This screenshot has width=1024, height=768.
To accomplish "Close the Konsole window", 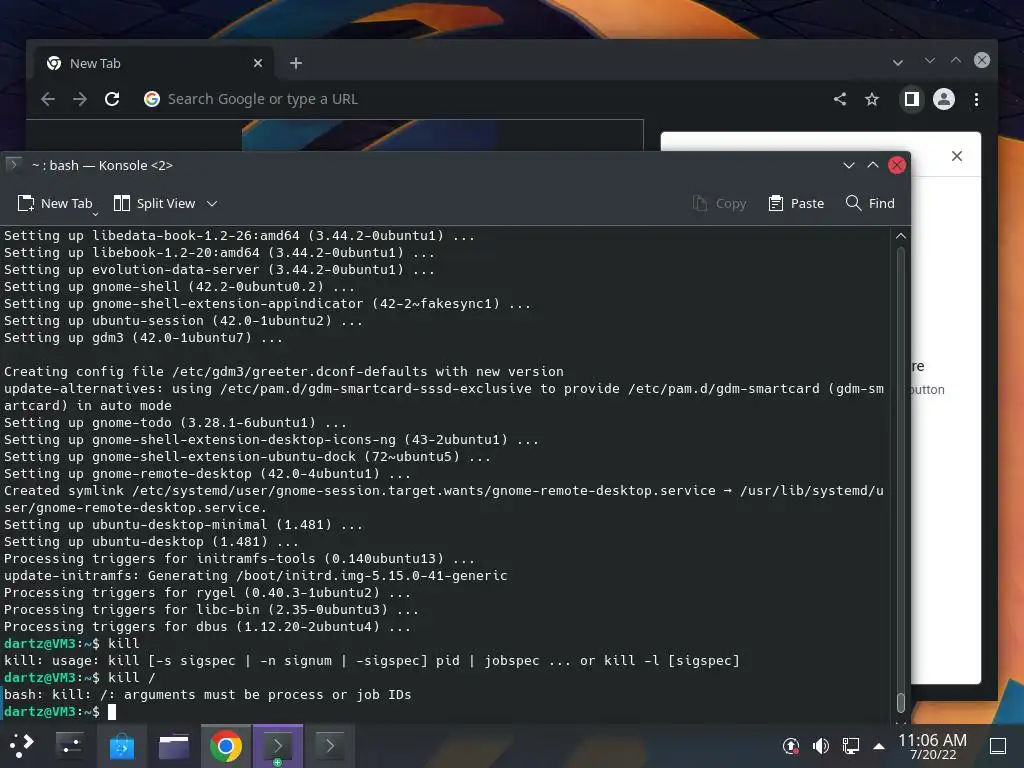I will point(897,165).
